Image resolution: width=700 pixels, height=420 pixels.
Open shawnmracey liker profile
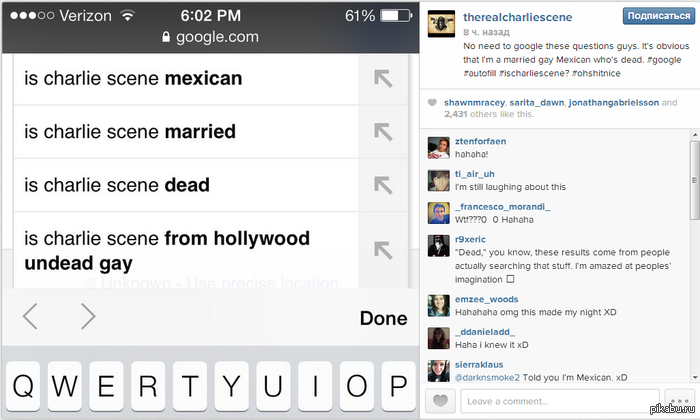click(x=474, y=103)
